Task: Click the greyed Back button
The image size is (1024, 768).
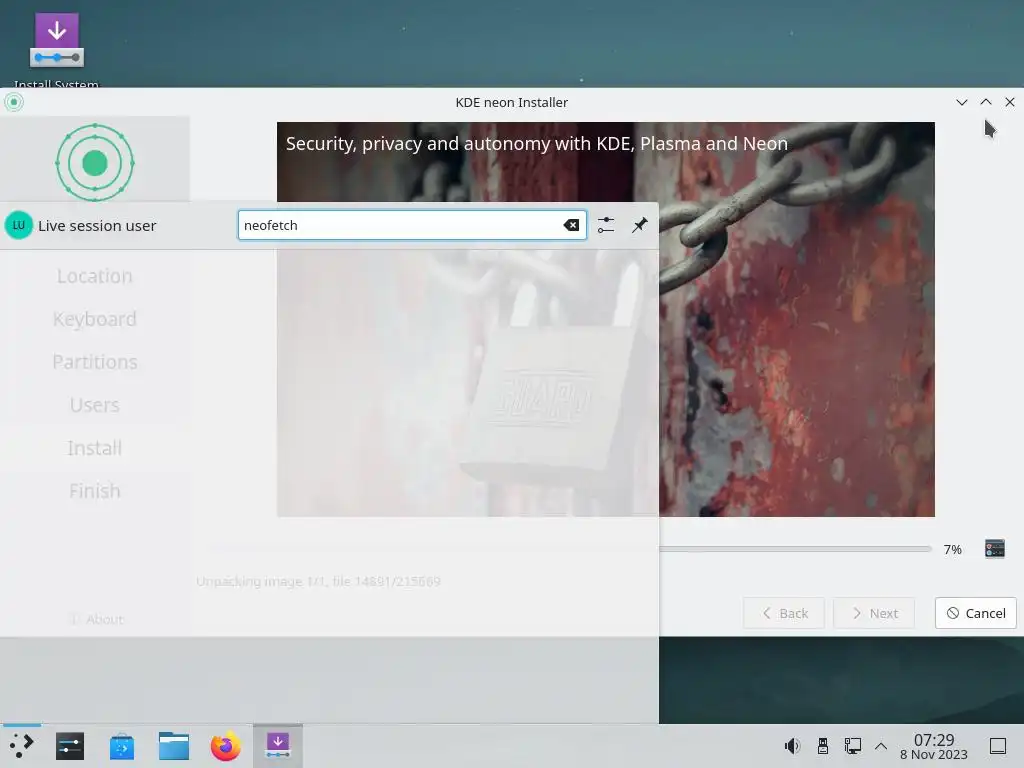Action: pyautogui.click(x=784, y=613)
